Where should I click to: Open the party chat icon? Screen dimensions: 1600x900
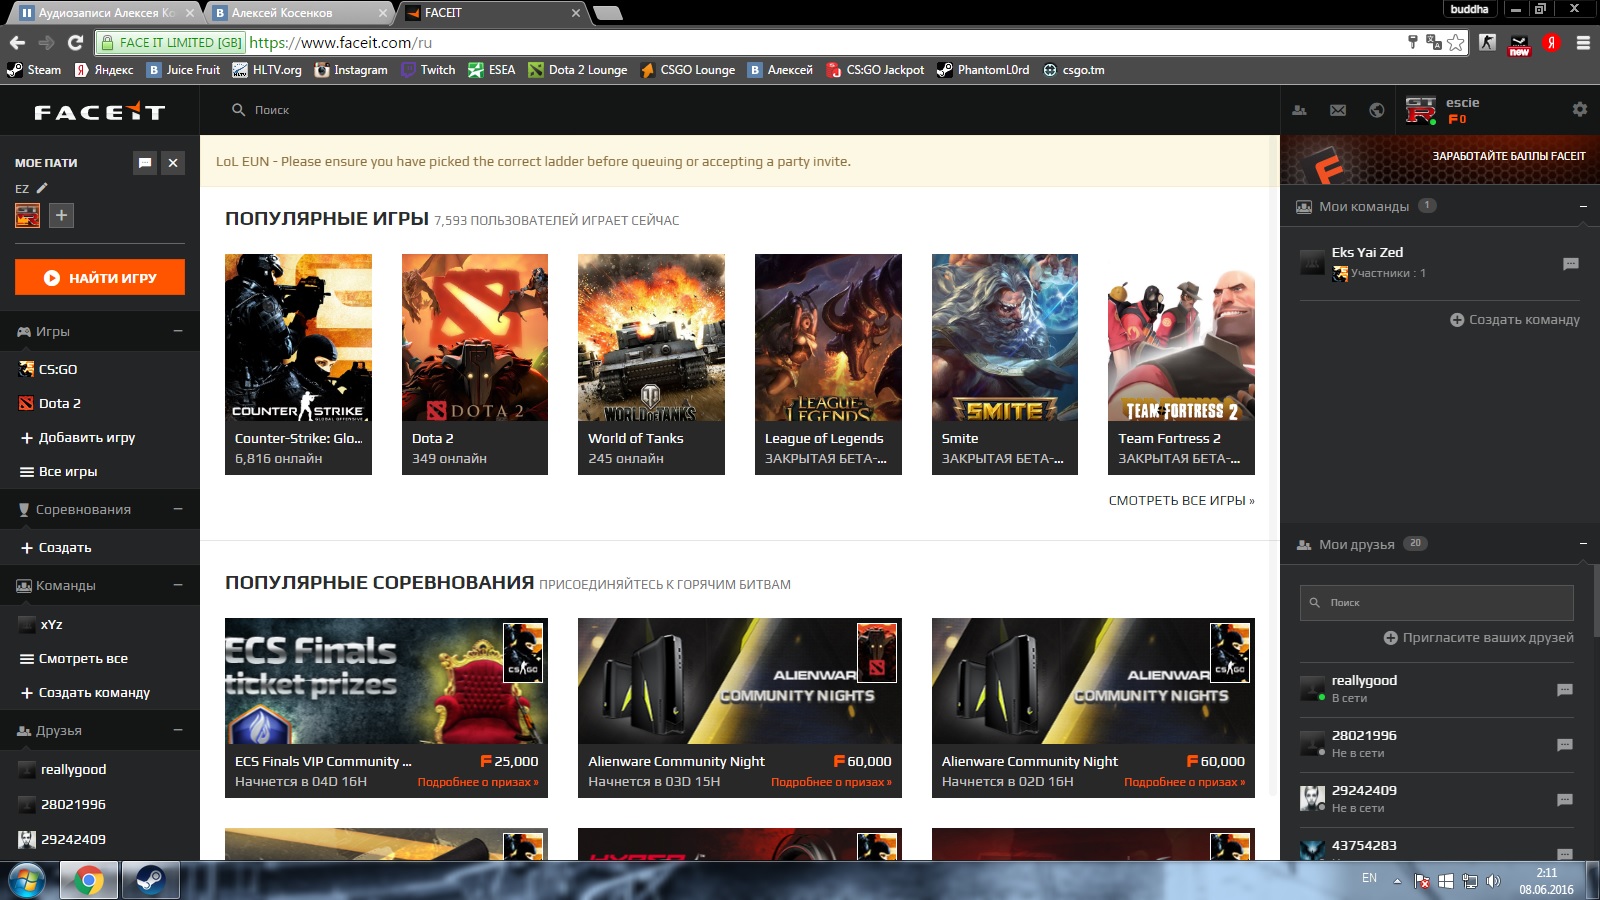coord(145,163)
